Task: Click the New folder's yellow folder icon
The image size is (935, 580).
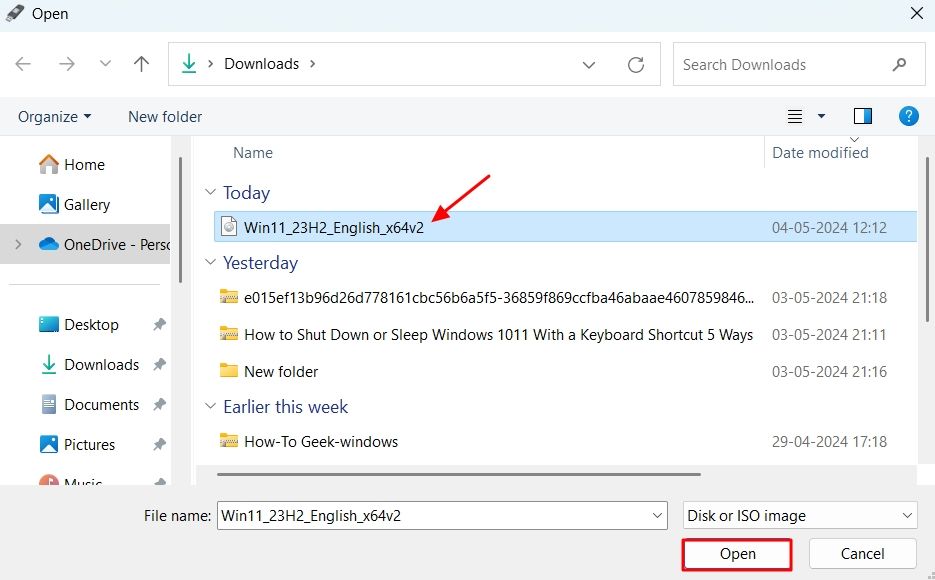Action: (x=229, y=370)
